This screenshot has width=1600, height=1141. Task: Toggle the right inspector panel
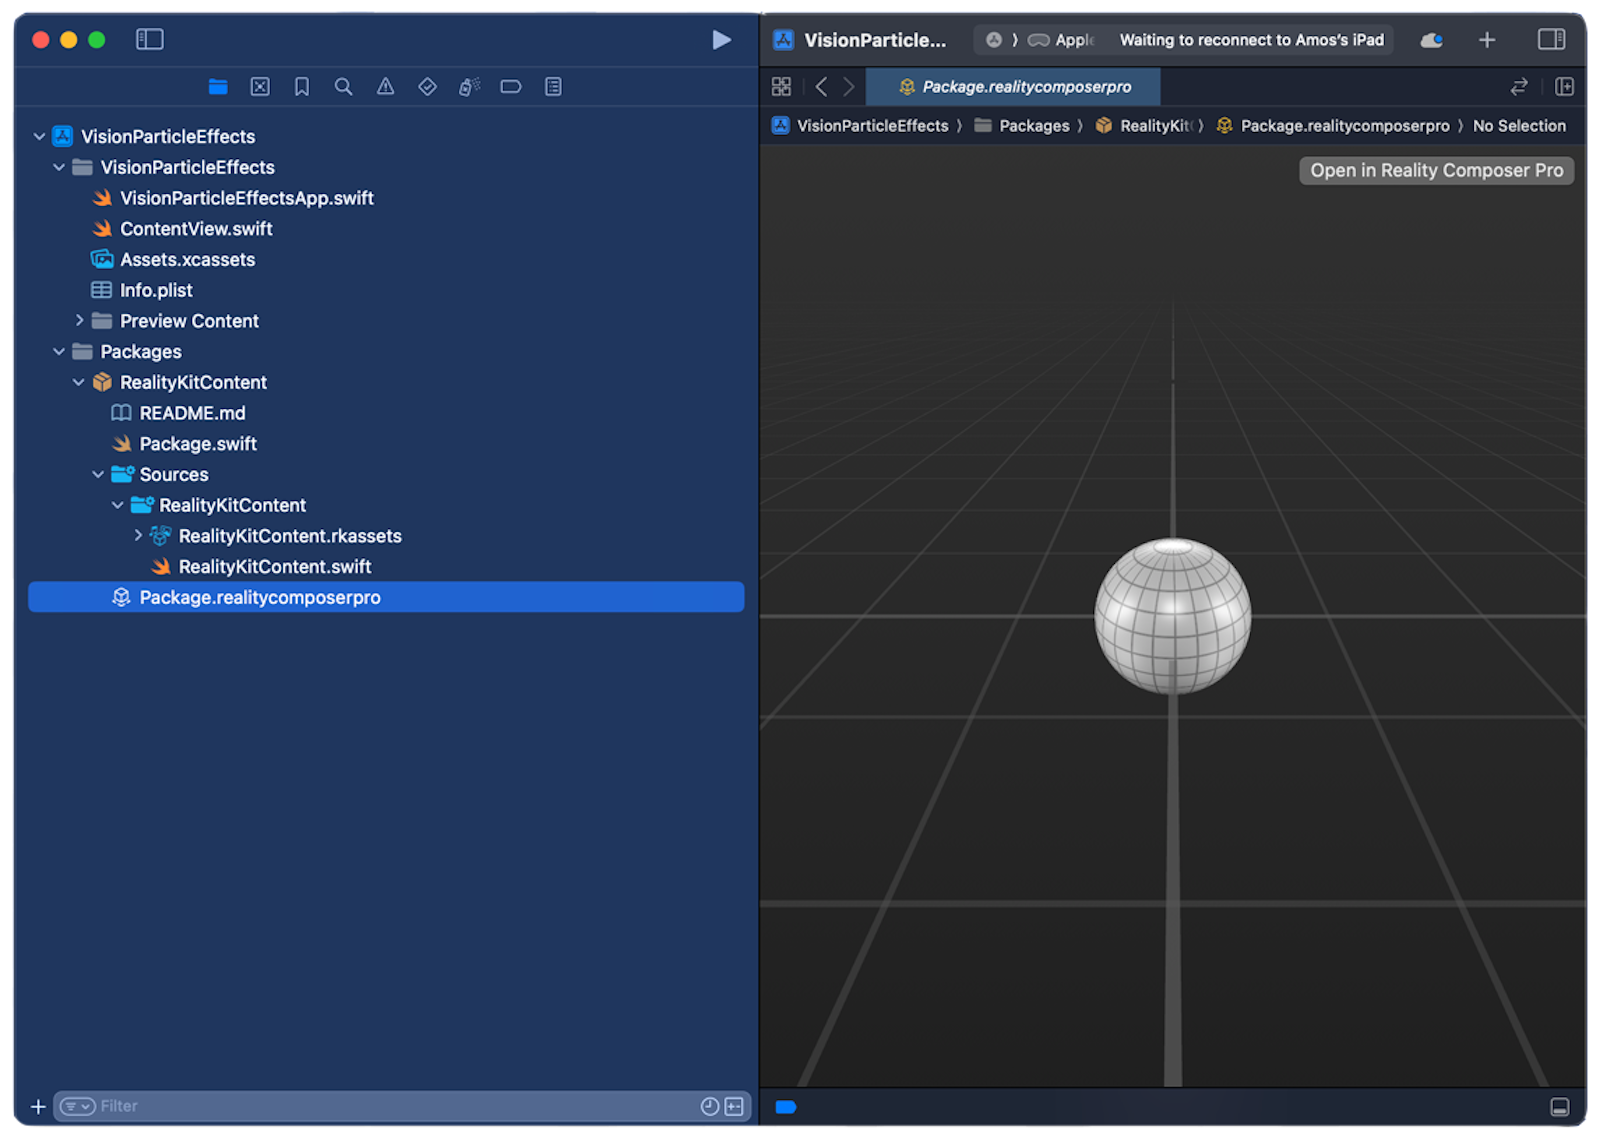(1552, 39)
